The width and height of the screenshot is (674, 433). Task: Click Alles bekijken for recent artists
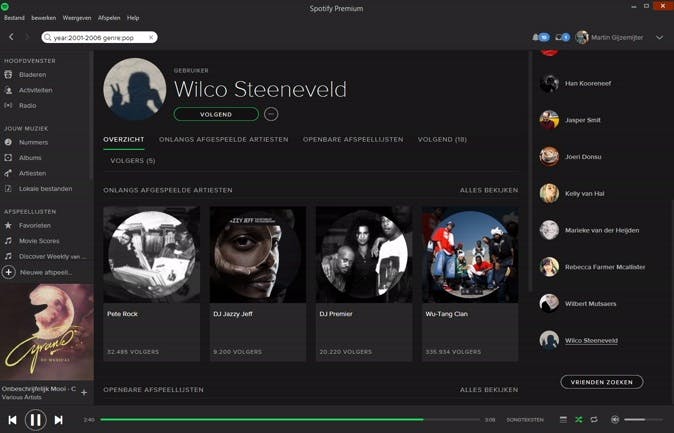[x=489, y=190]
